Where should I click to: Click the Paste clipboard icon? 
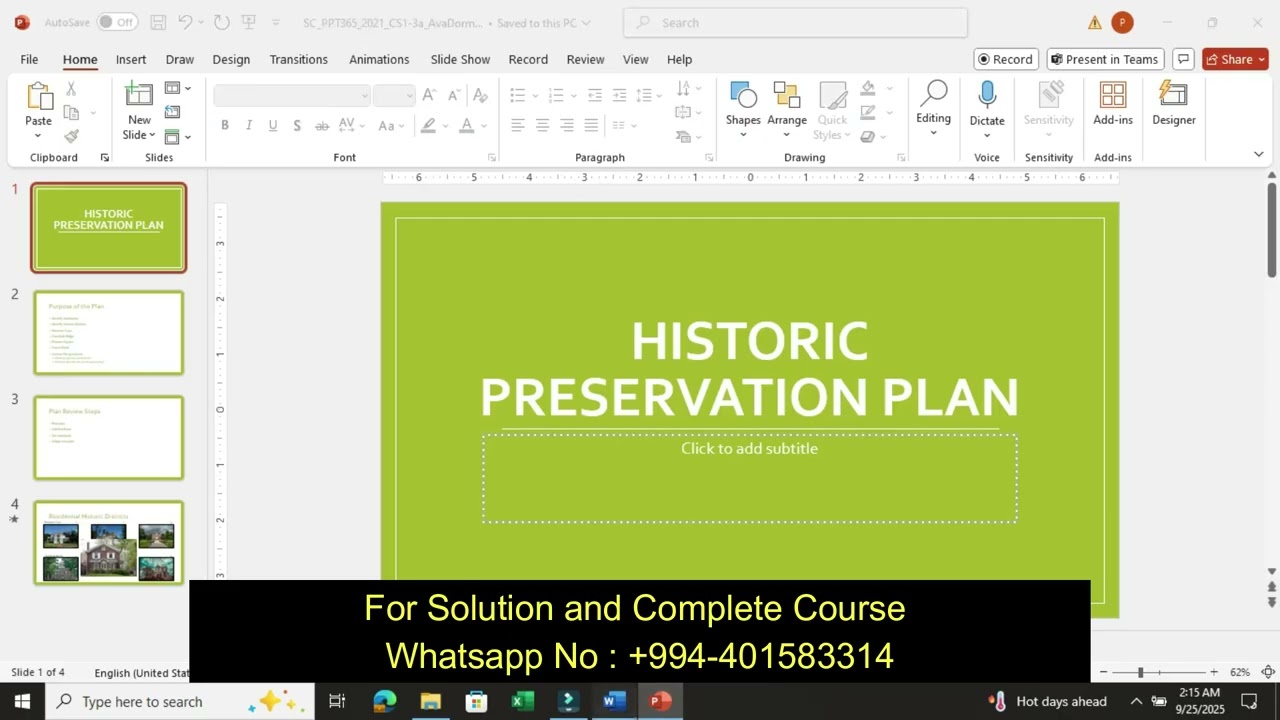click(39, 96)
